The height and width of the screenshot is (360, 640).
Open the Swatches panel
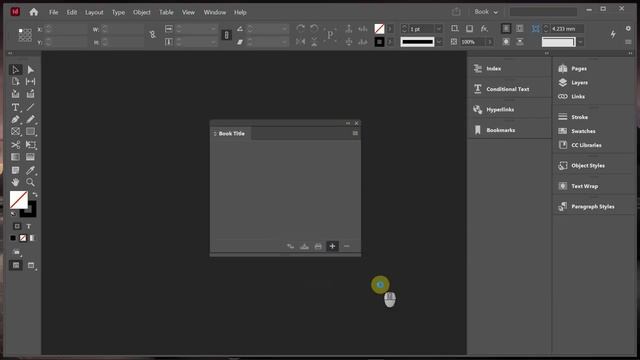583,131
